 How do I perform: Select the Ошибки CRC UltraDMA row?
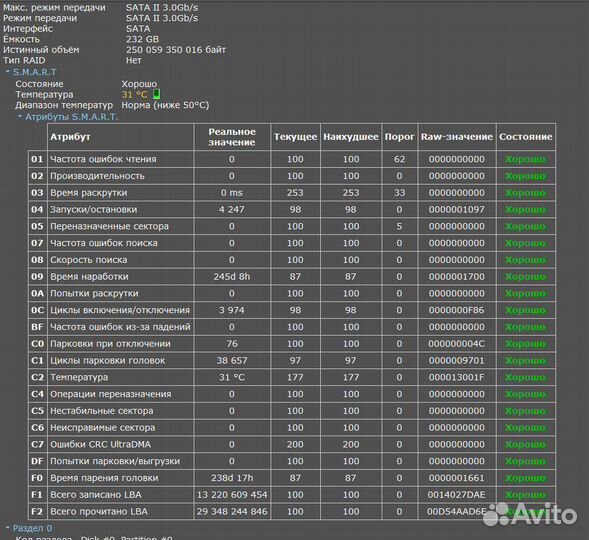tap(292, 445)
